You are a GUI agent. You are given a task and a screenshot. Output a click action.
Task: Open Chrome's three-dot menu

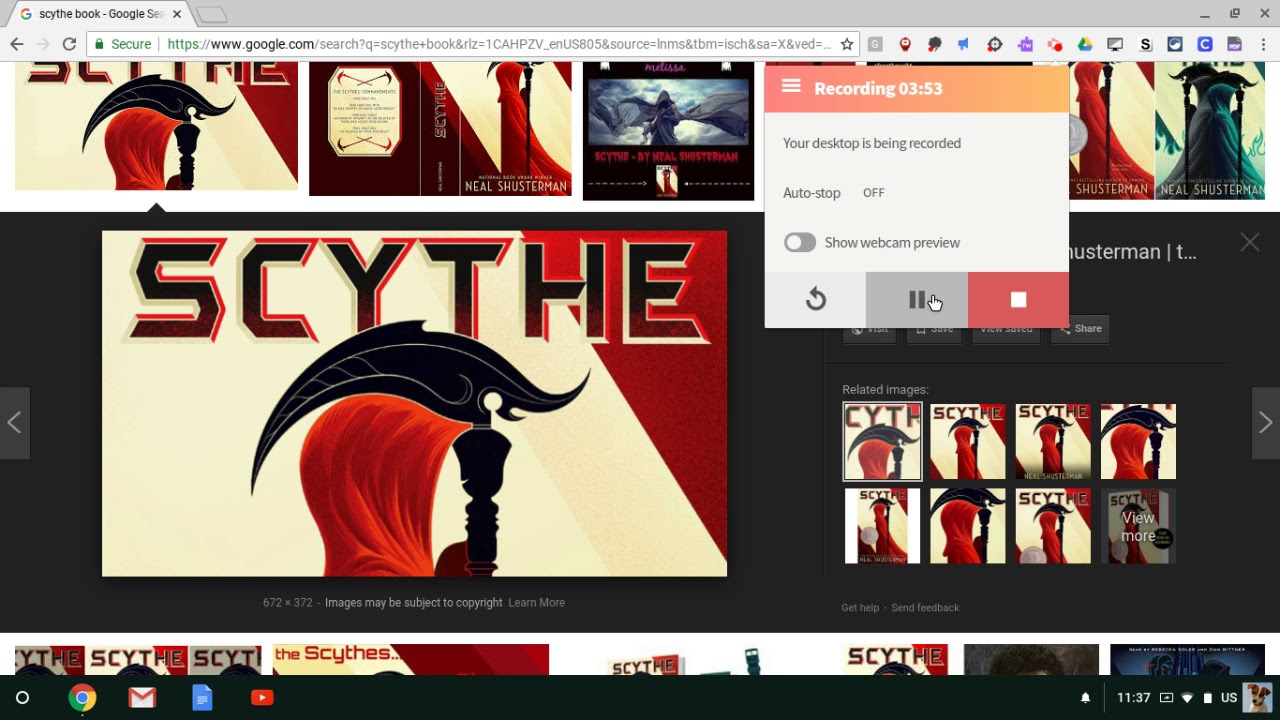(1264, 44)
